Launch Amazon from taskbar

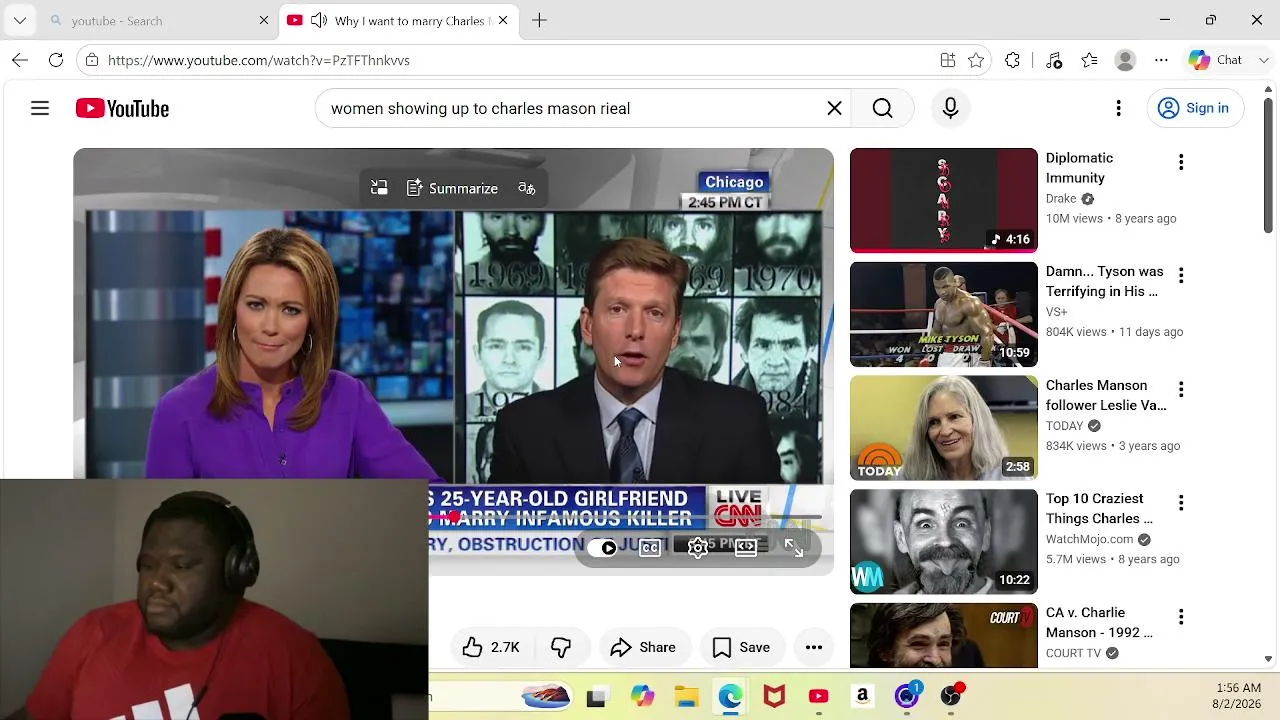click(x=862, y=696)
